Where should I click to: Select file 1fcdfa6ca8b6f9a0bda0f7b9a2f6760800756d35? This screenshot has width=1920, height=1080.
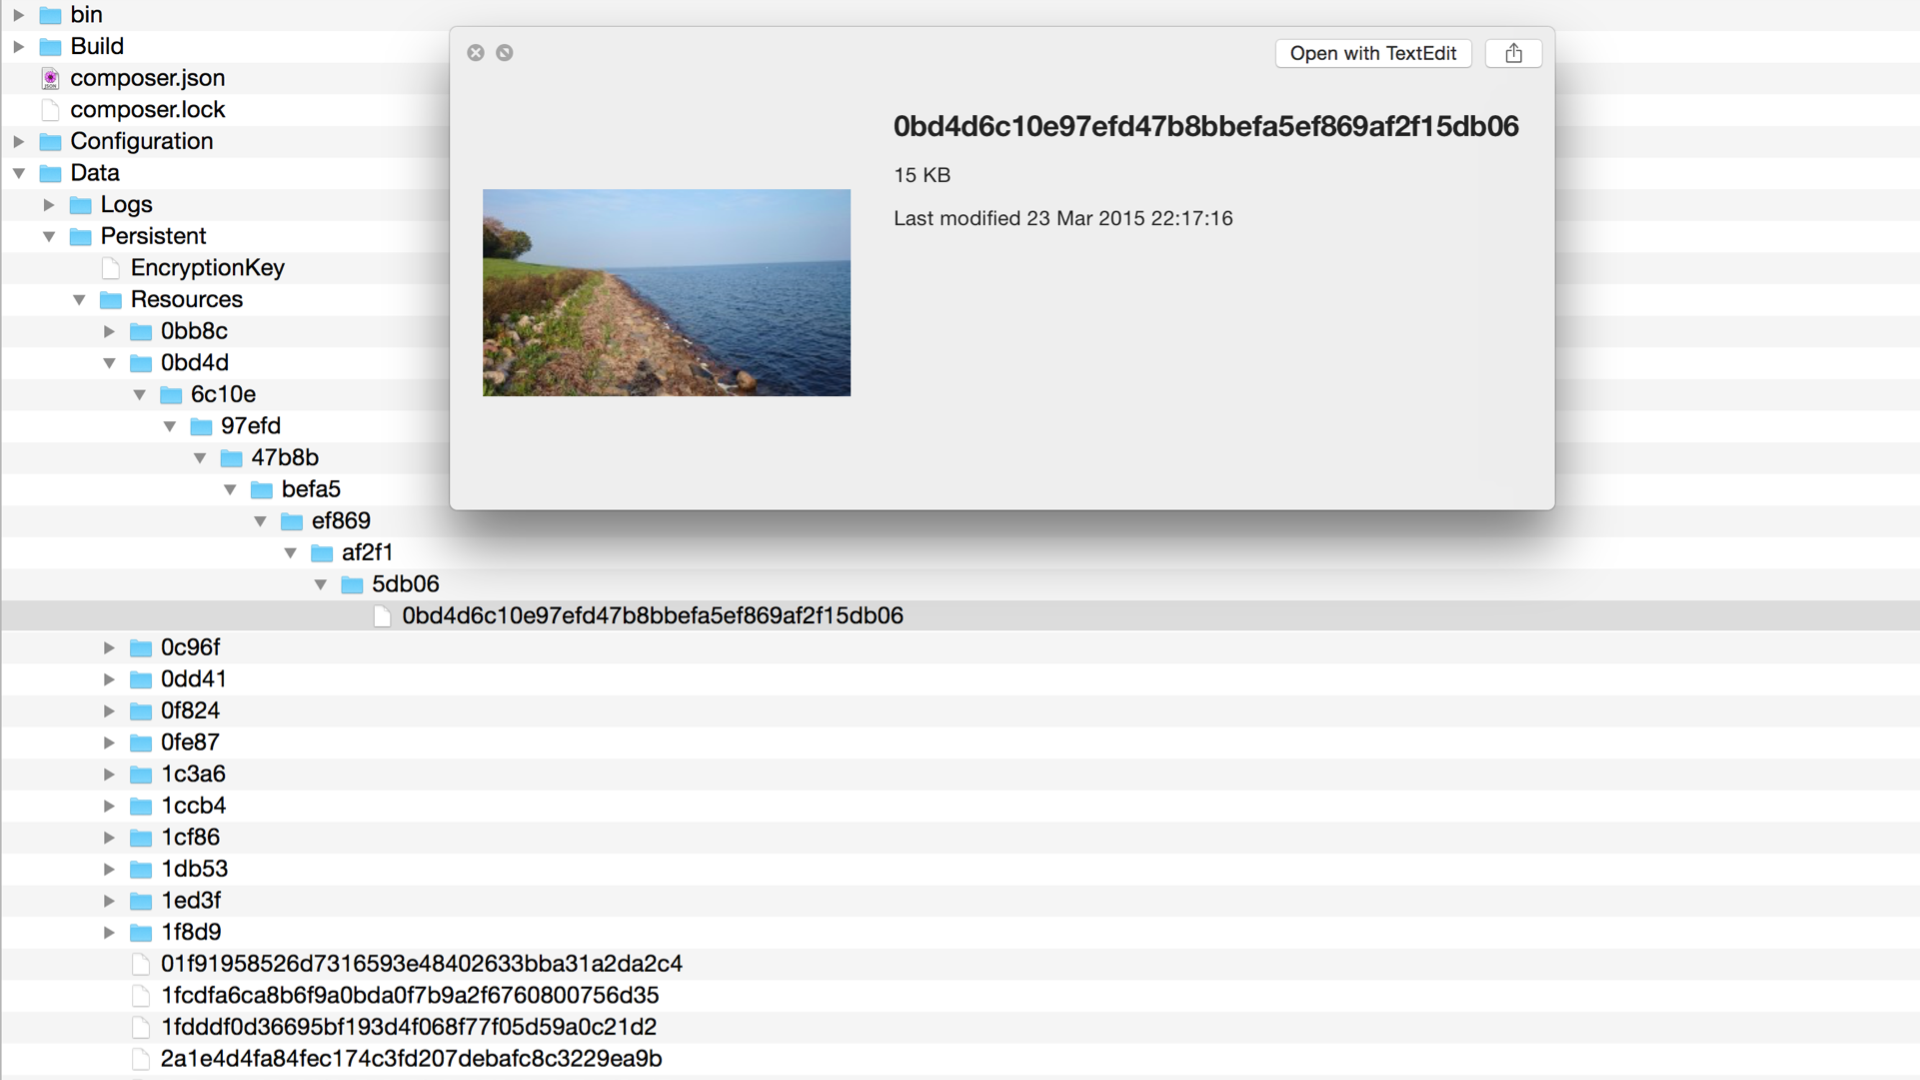[x=410, y=996]
